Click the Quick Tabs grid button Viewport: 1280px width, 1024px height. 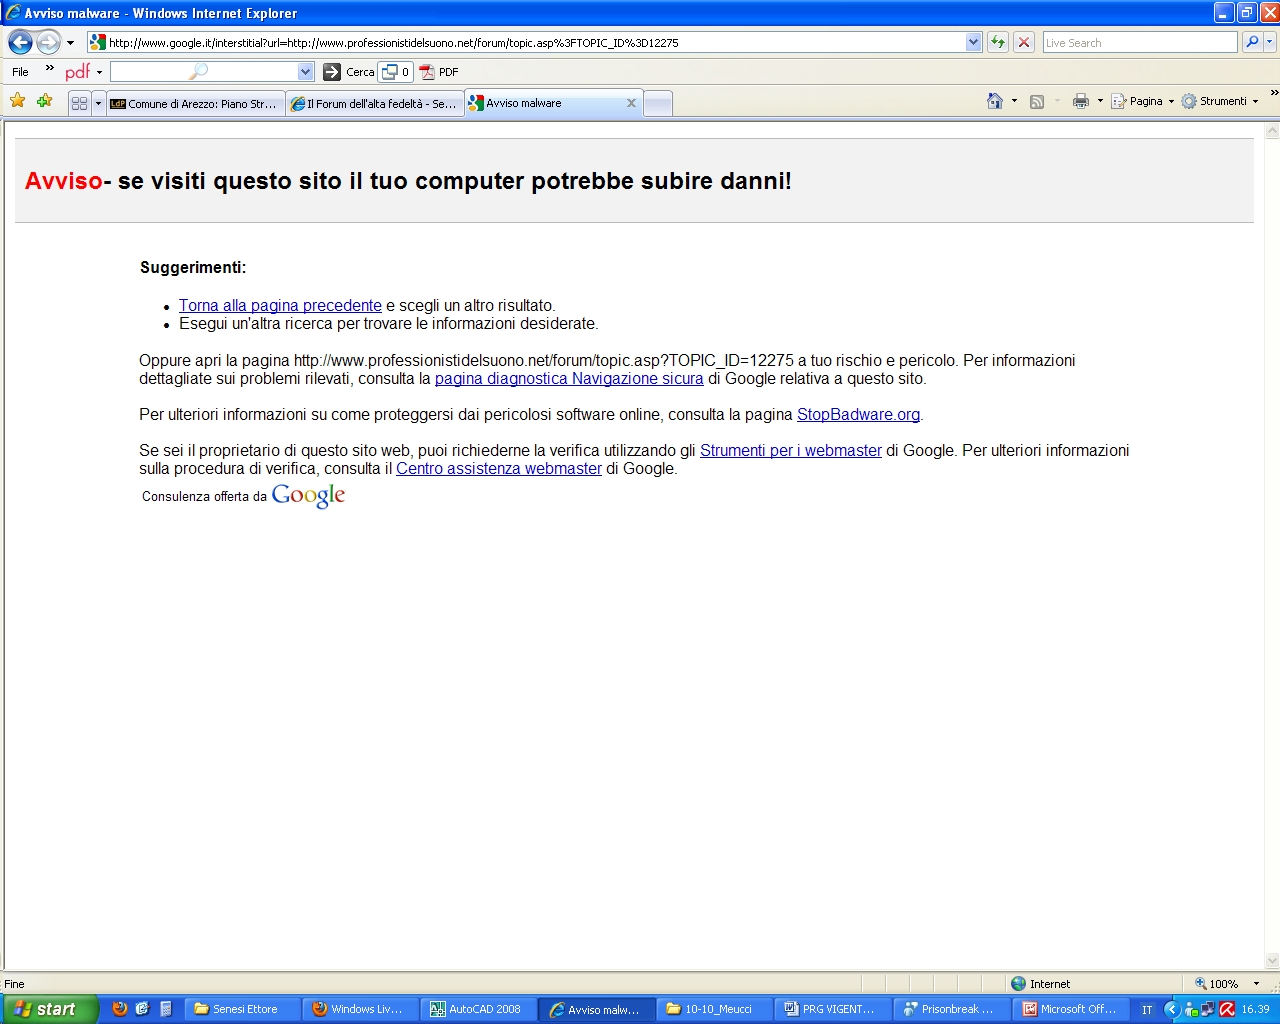[80, 103]
